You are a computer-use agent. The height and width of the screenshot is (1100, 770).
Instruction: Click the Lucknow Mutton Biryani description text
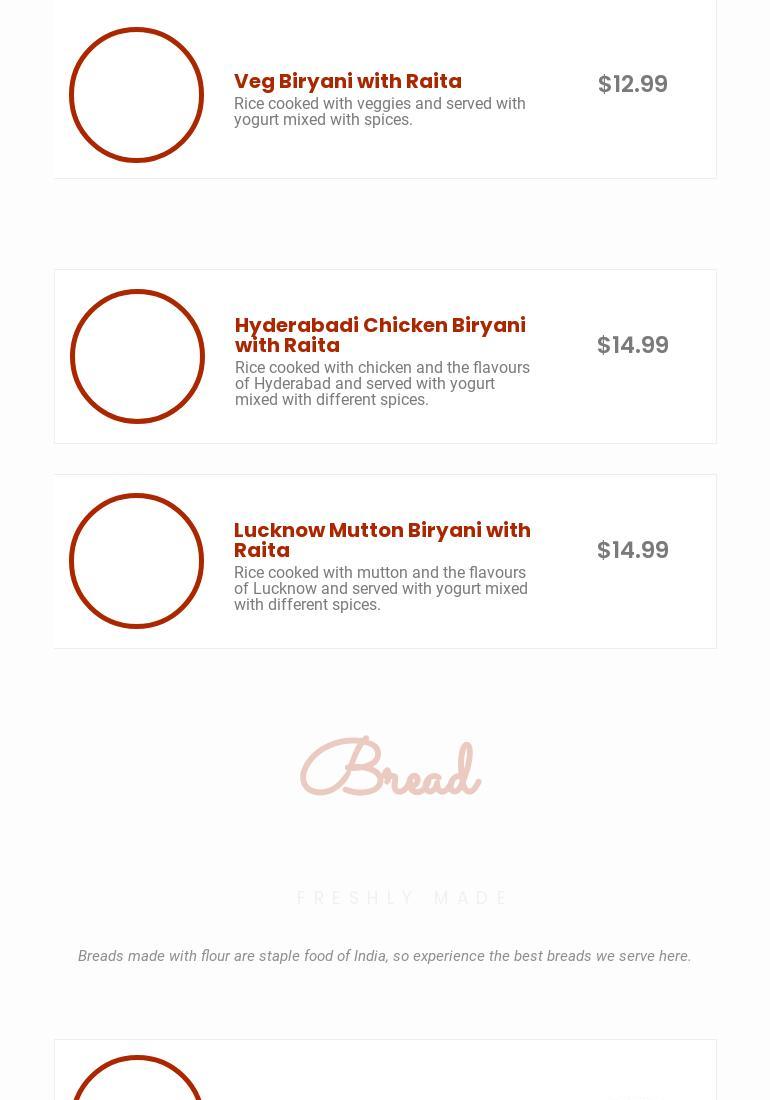(x=381, y=589)
